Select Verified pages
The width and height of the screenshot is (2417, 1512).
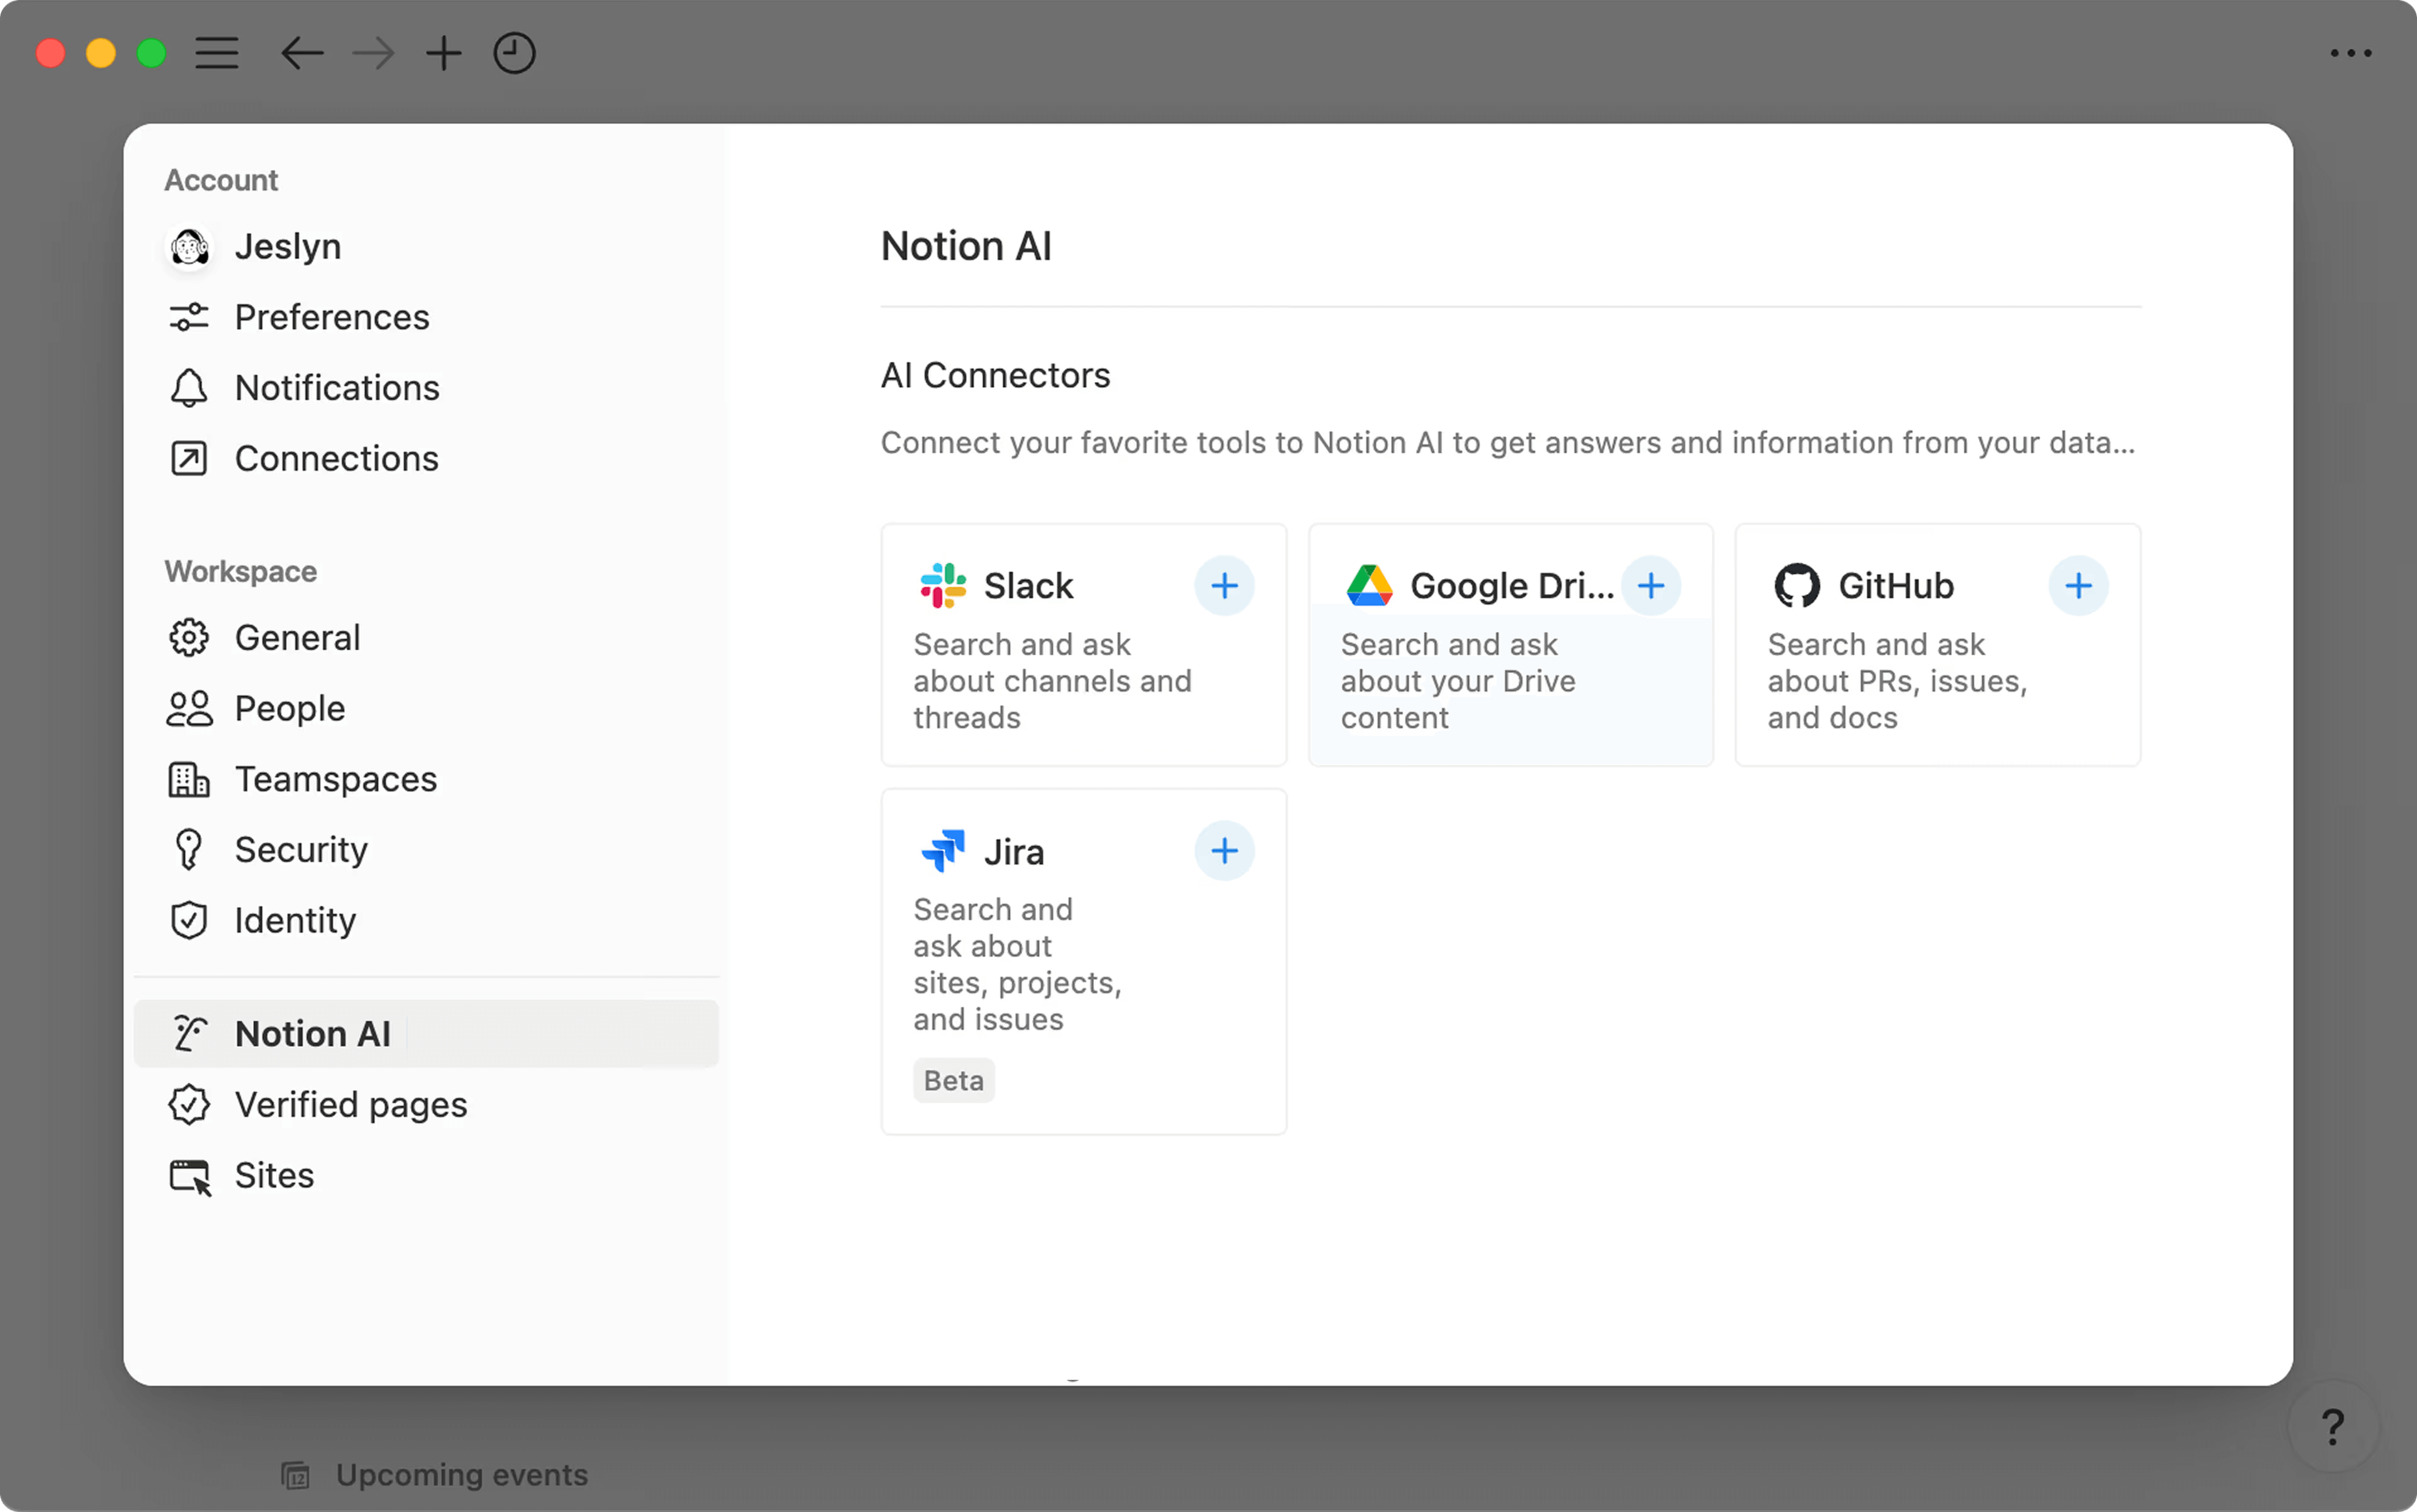[x=350, y=1104]
